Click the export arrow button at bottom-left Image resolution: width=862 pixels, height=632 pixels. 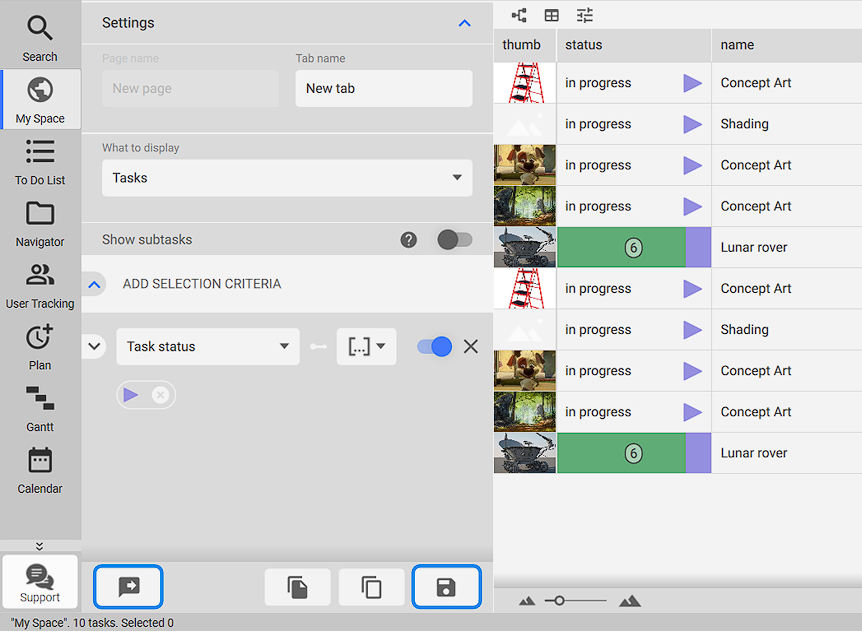point(128,586)
